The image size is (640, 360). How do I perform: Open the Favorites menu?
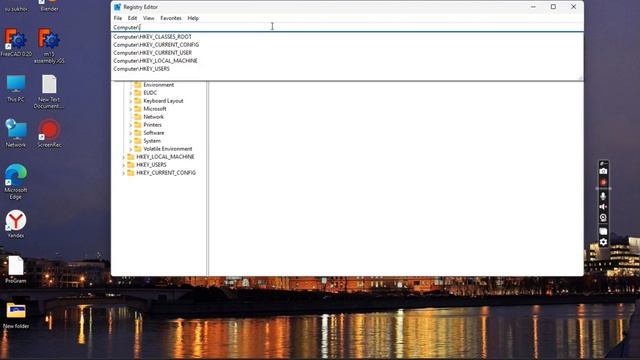coord(171,18)
